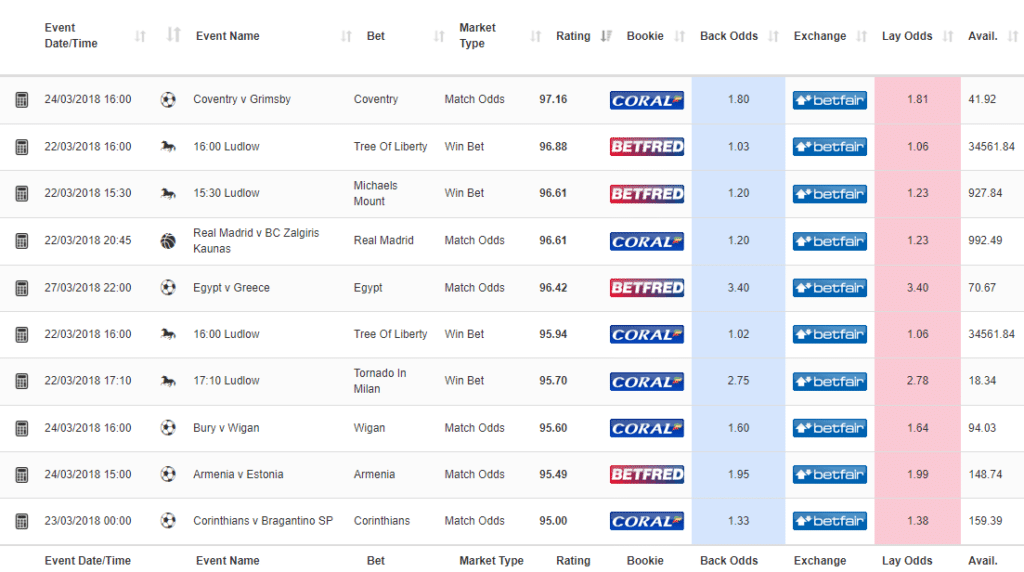Click date 23/03/2018 00:00
1024x572 pixels.
(88, 520)
